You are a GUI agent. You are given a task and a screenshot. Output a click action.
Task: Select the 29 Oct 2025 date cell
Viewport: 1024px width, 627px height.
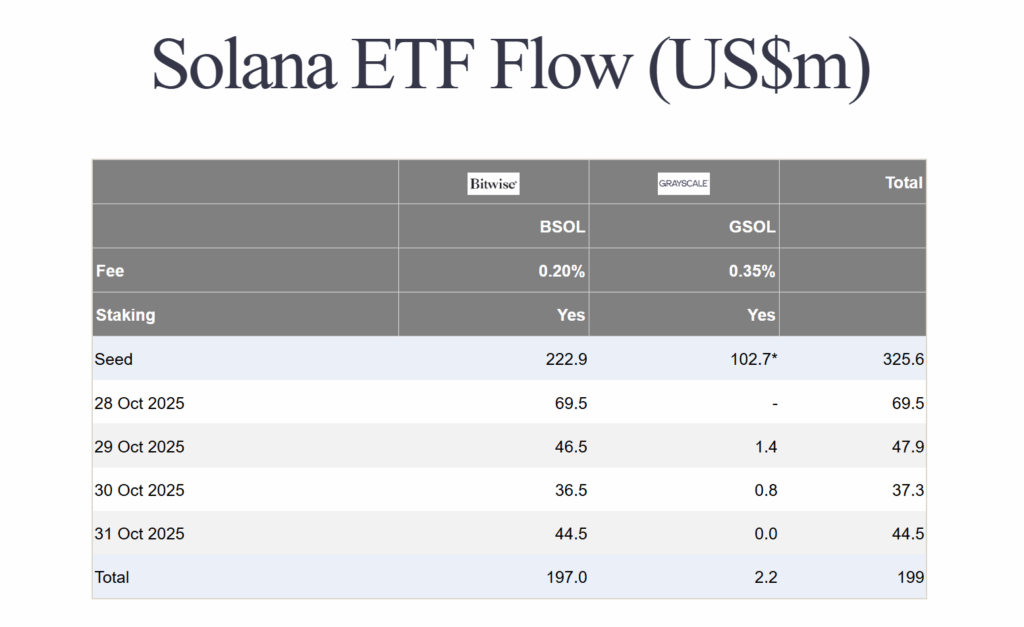click(140, 447)
